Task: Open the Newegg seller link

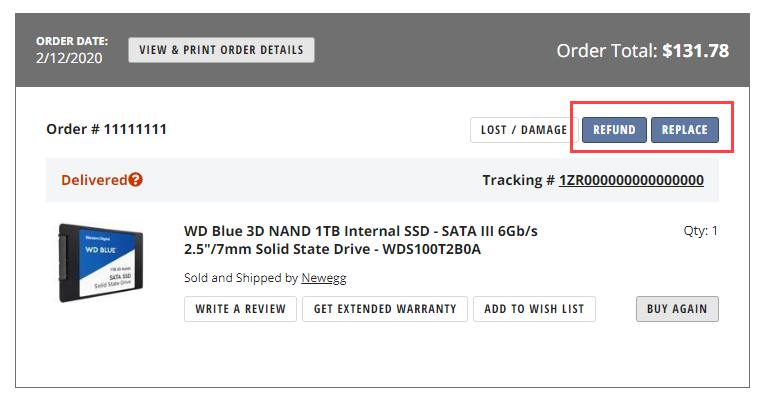Action: [324, 278]
